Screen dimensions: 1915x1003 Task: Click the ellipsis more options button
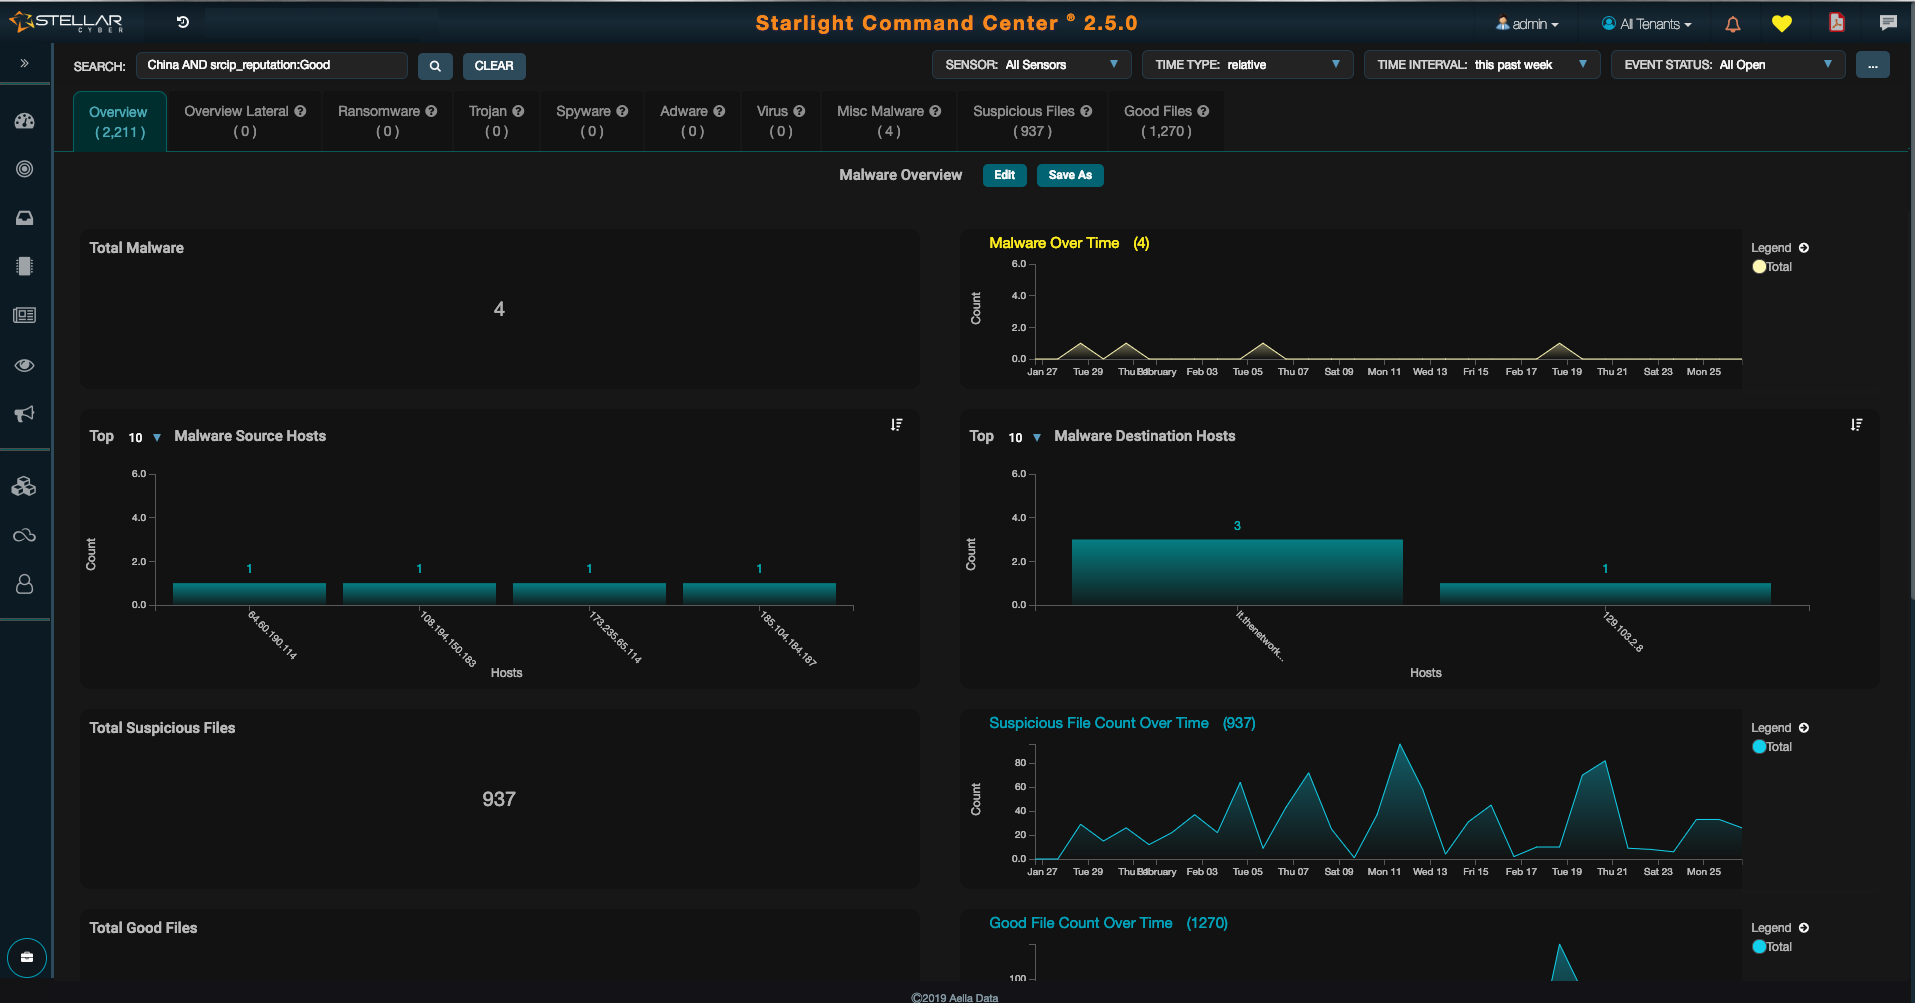tap(1873, 65)
